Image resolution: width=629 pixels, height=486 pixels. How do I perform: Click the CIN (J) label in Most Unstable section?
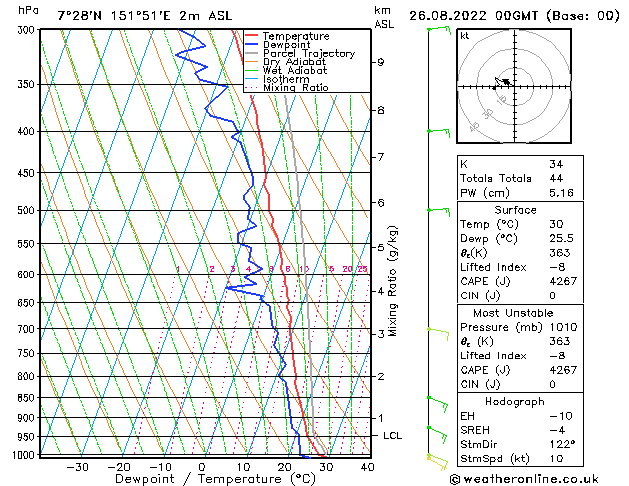coord(480,384)
